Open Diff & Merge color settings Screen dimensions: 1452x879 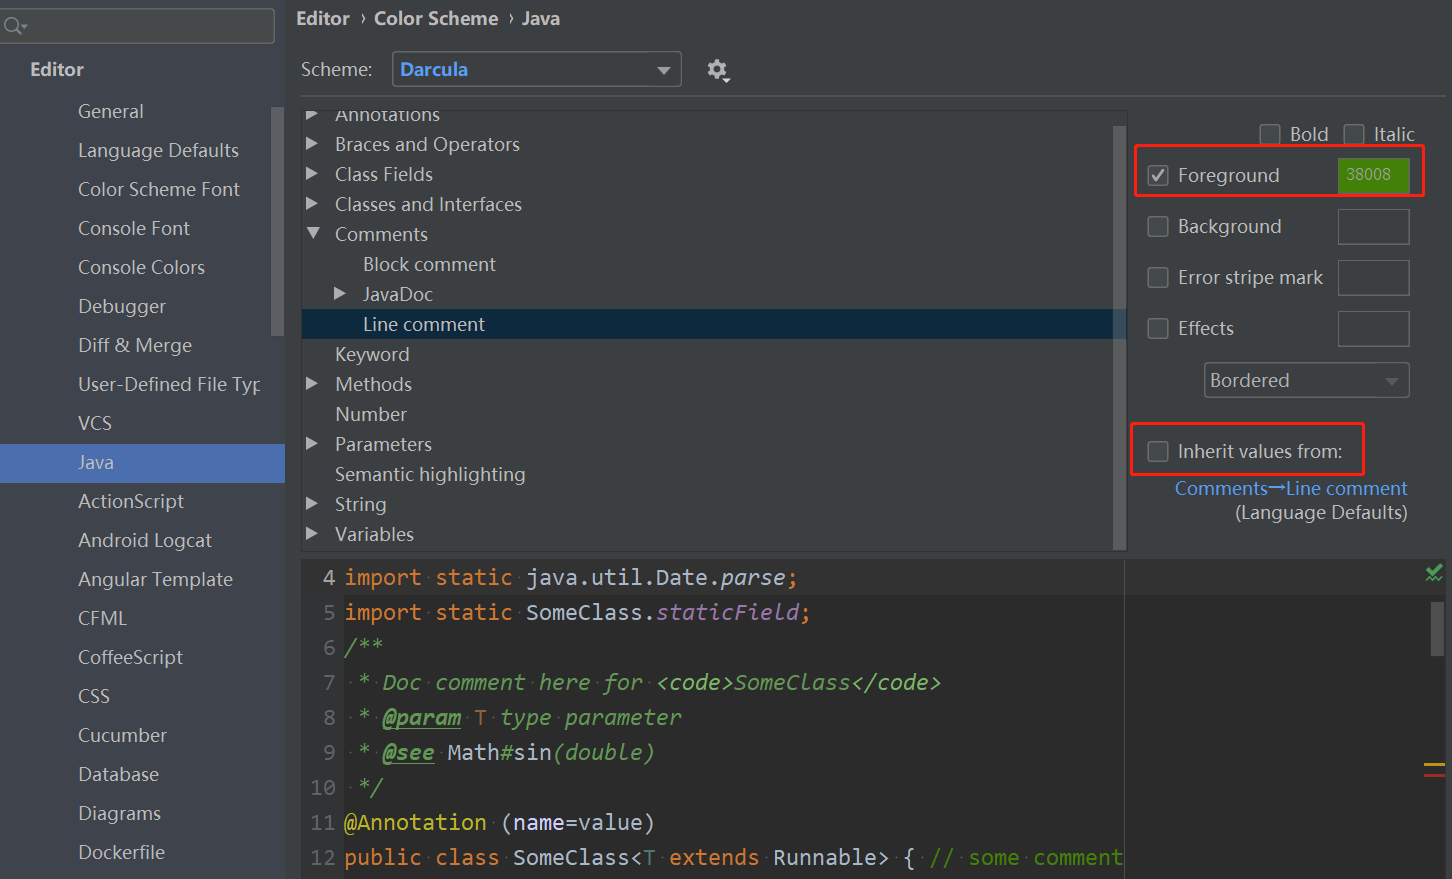tap(135, 345)
